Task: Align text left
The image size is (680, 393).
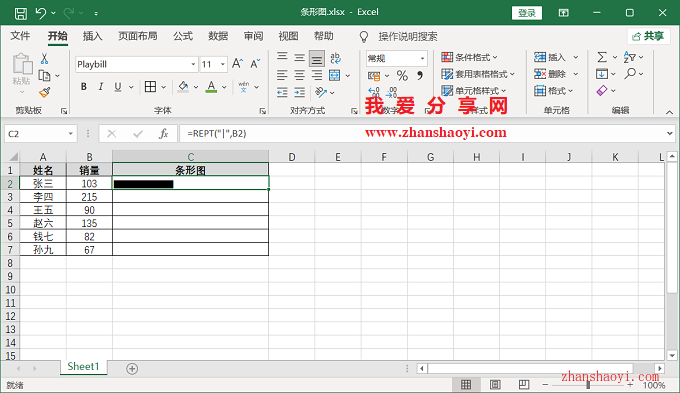Action: pyautogui.click(x=282, y=75)
